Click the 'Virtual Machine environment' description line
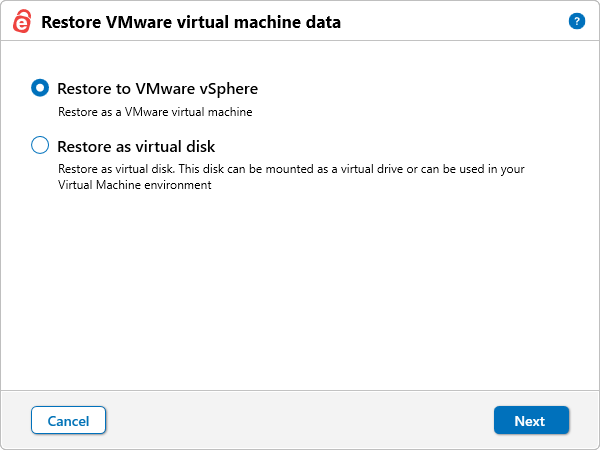 coord(134,185)
